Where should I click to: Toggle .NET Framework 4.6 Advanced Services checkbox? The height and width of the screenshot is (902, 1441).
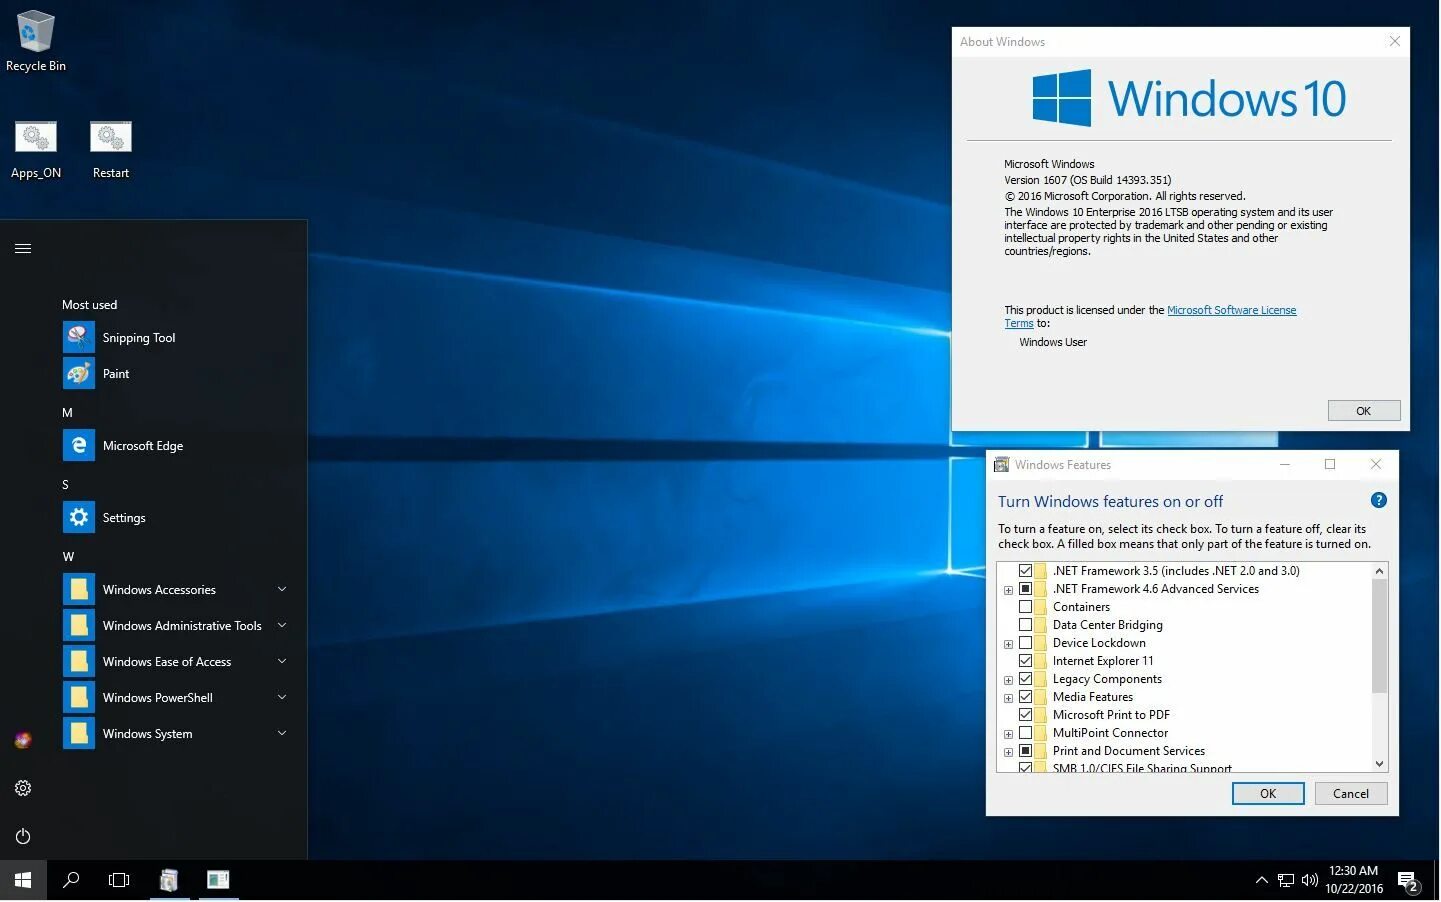pyautogui.click(x=1025, y=589)
